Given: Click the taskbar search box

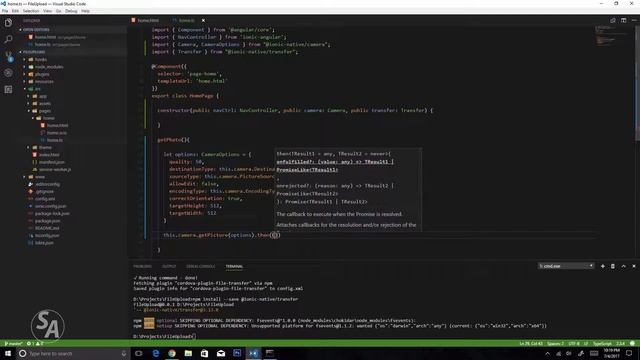Looking at the screenshot, I should [x=73, y=353].
